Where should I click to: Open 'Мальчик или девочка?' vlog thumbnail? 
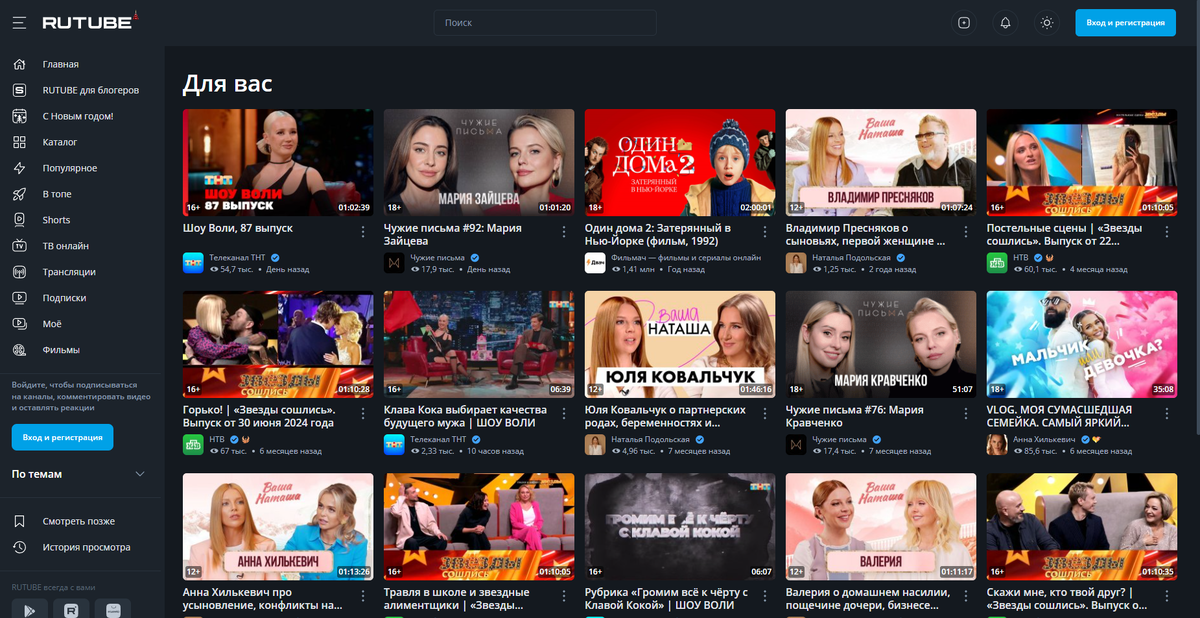click(x=1082, y=344)
